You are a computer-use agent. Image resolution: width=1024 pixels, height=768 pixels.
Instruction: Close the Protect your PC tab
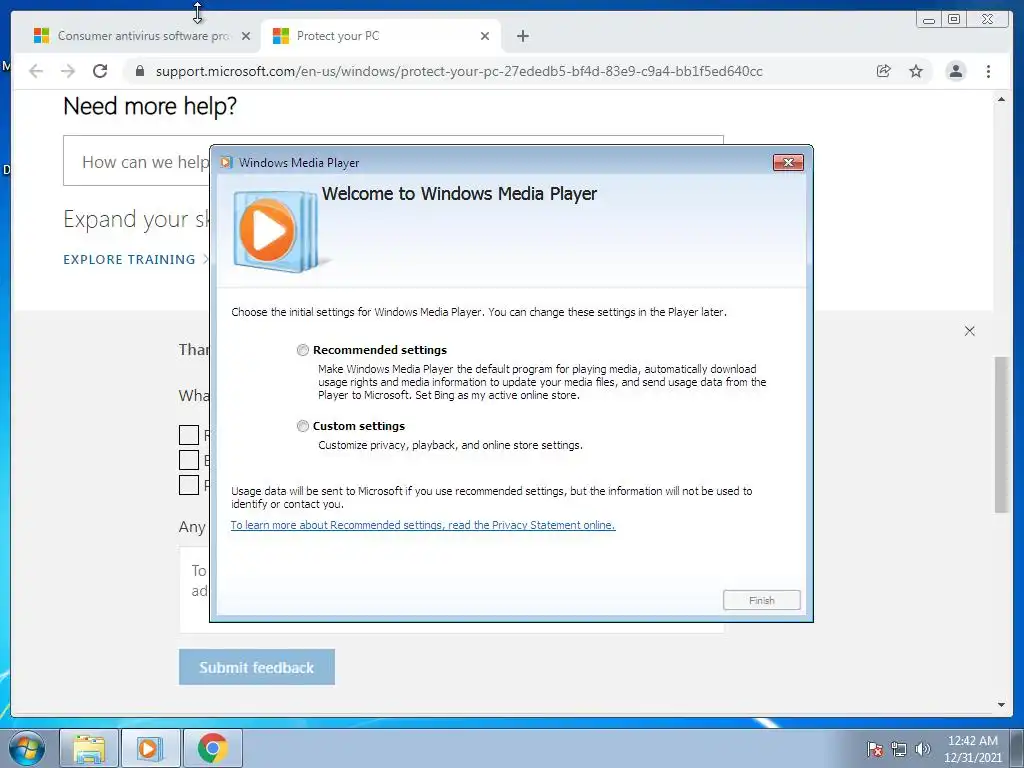pyautogui.click(x=485, y=36)
